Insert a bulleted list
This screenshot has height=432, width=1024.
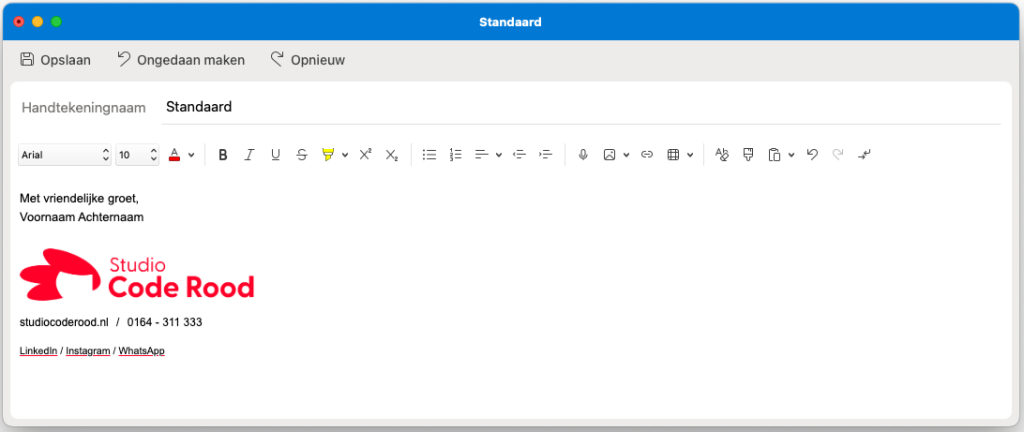point(429,155)
